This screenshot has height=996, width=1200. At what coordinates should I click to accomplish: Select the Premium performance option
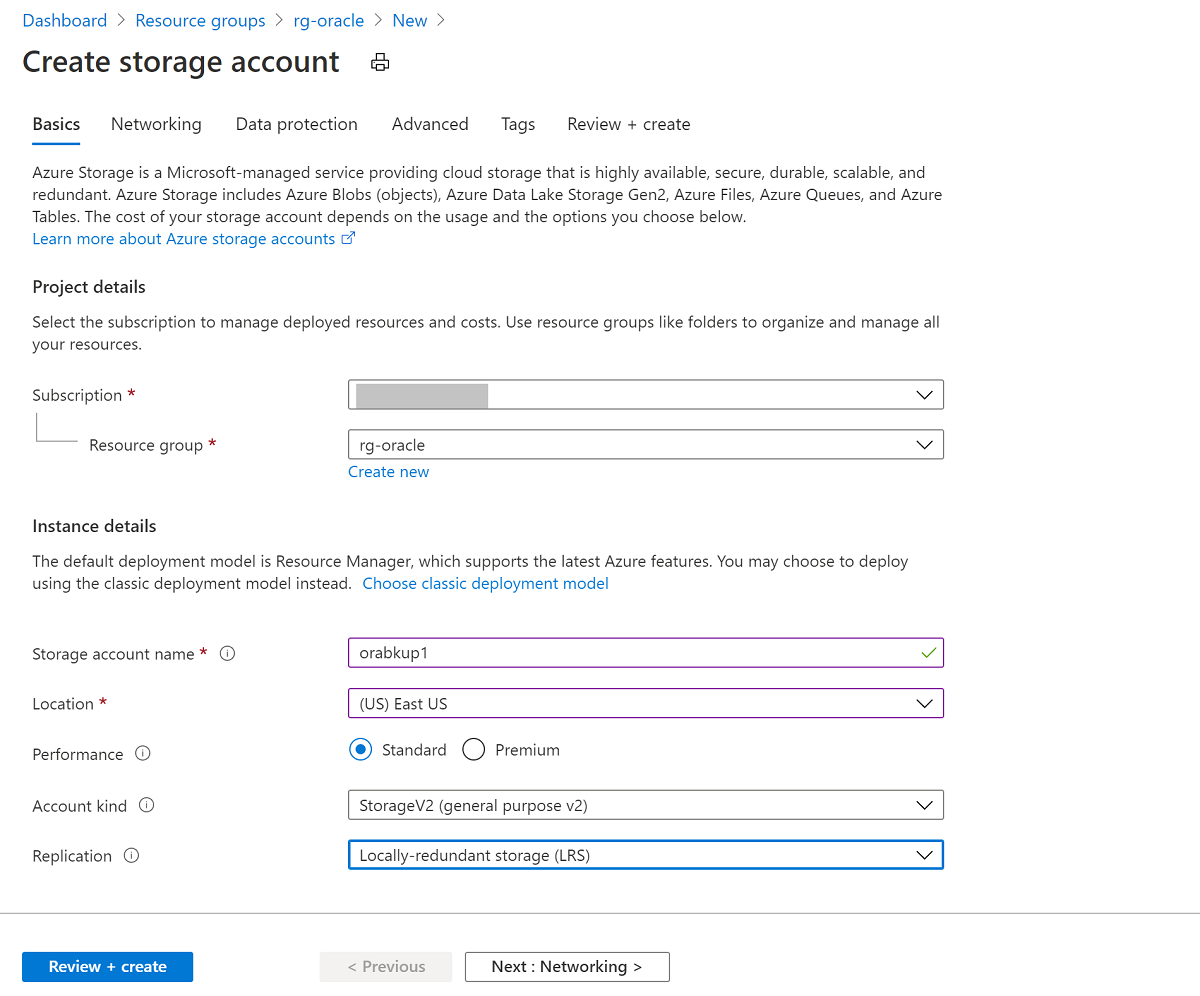(474, 750)
